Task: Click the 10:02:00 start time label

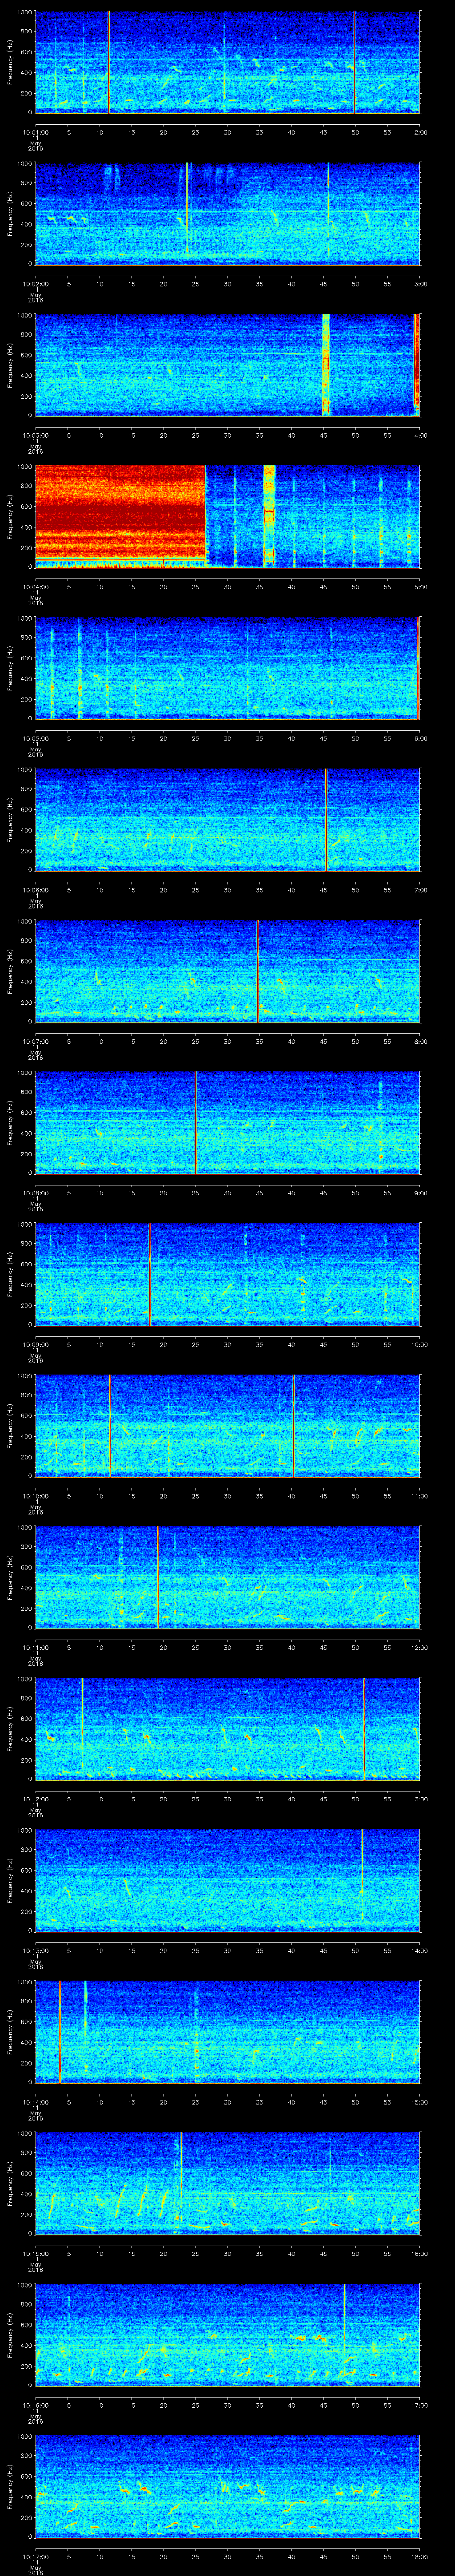Action: click(x=35, y=284)
